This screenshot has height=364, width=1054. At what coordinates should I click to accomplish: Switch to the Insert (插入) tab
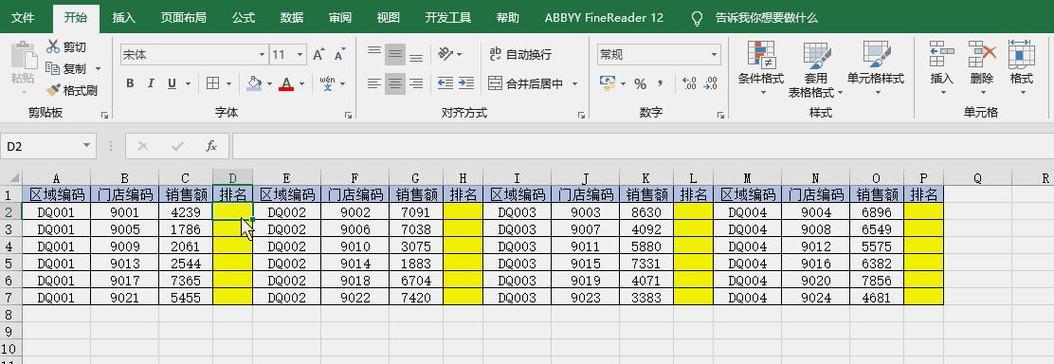click(124, 17)
